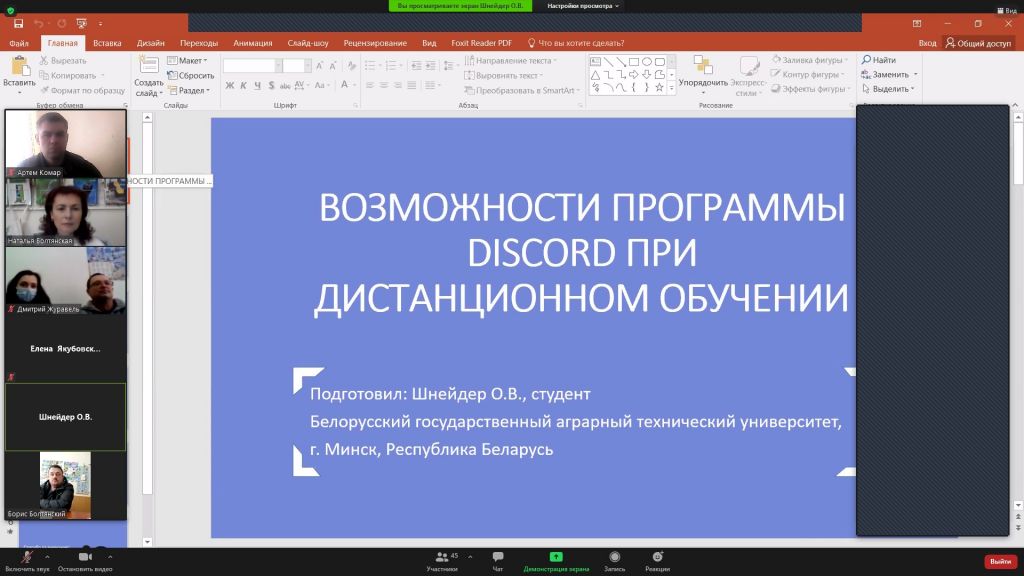Click the Arrange (Упорядочить) icon
Image resolution: width=1024 pixels, height=576 pixels.
(x=702, y=66)
